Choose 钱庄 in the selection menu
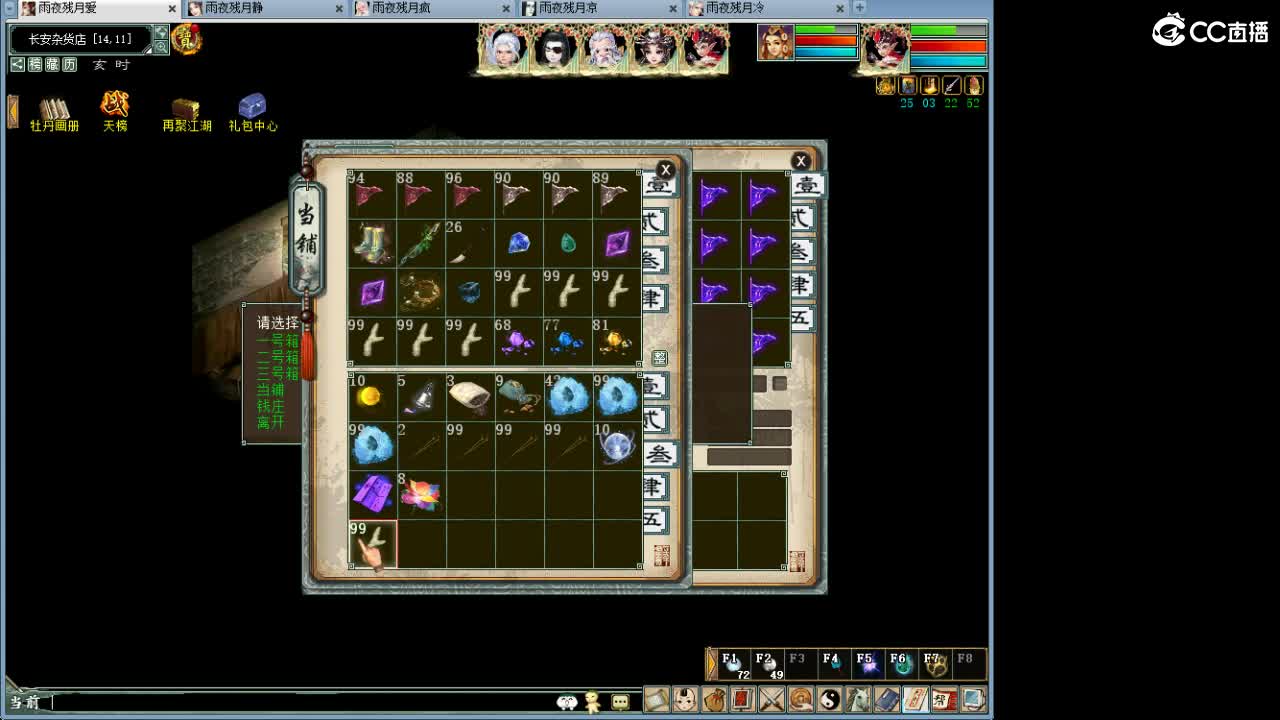 [x=270, y=406]
